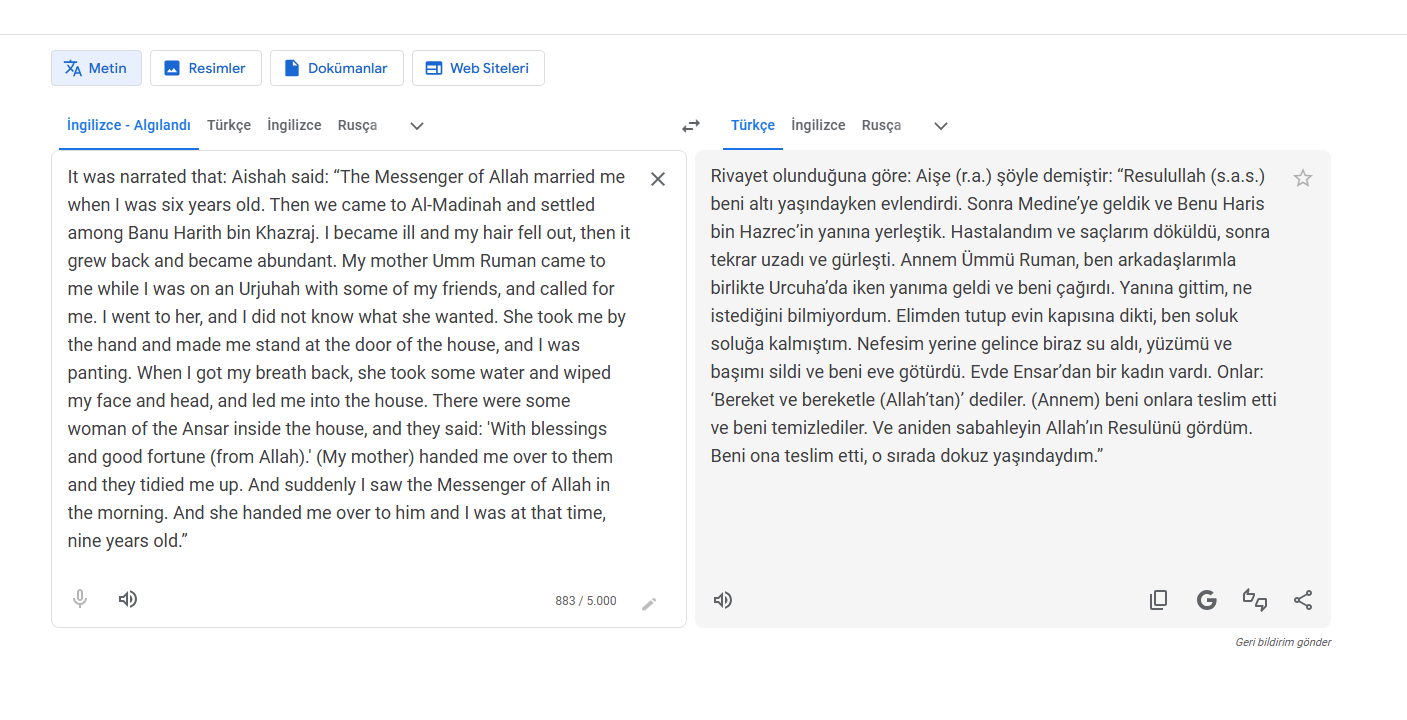Swap source and target languages
The image size is (1407, 720).
[x=691, y=126]
